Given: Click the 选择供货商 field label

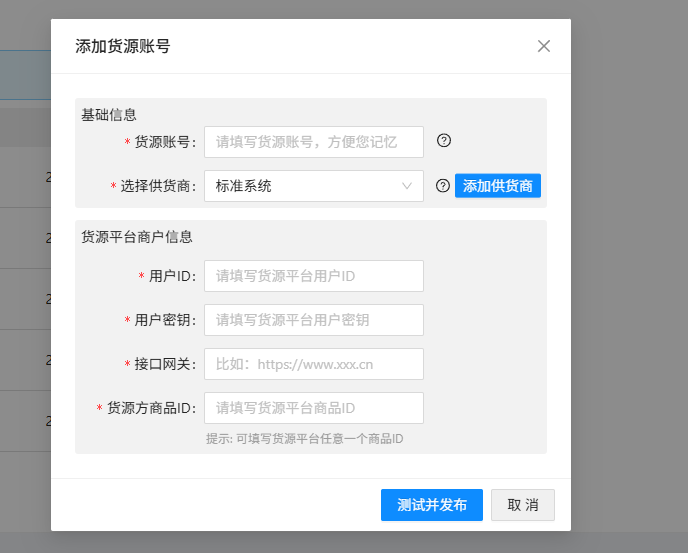Looking at the screenshot, I should (x=158, y=186).
